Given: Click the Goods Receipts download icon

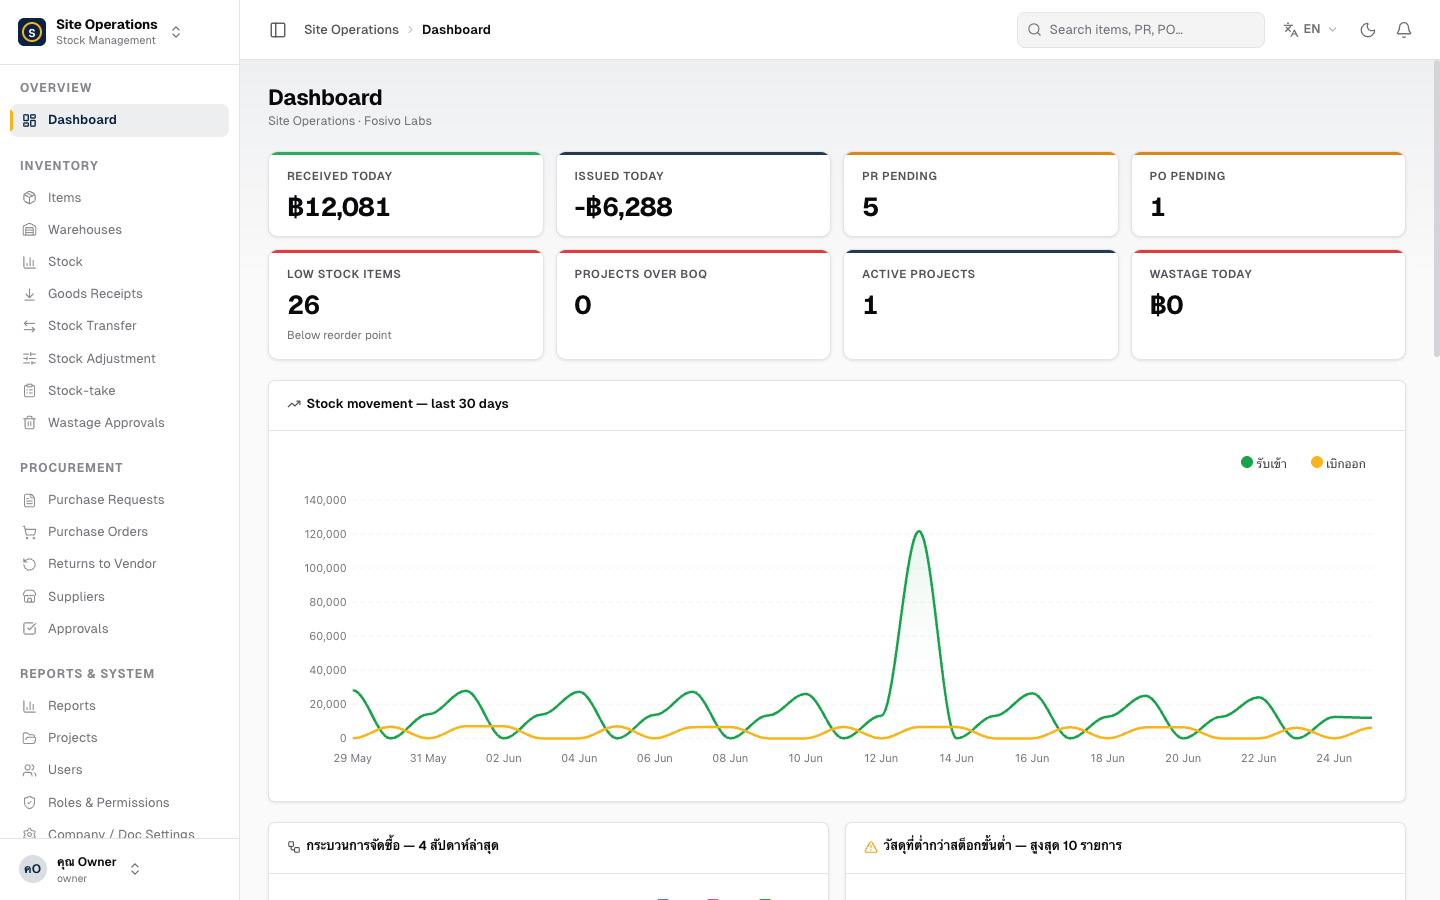Looking at the screenshot, I should pyautogui.click(x=30, y=294).
